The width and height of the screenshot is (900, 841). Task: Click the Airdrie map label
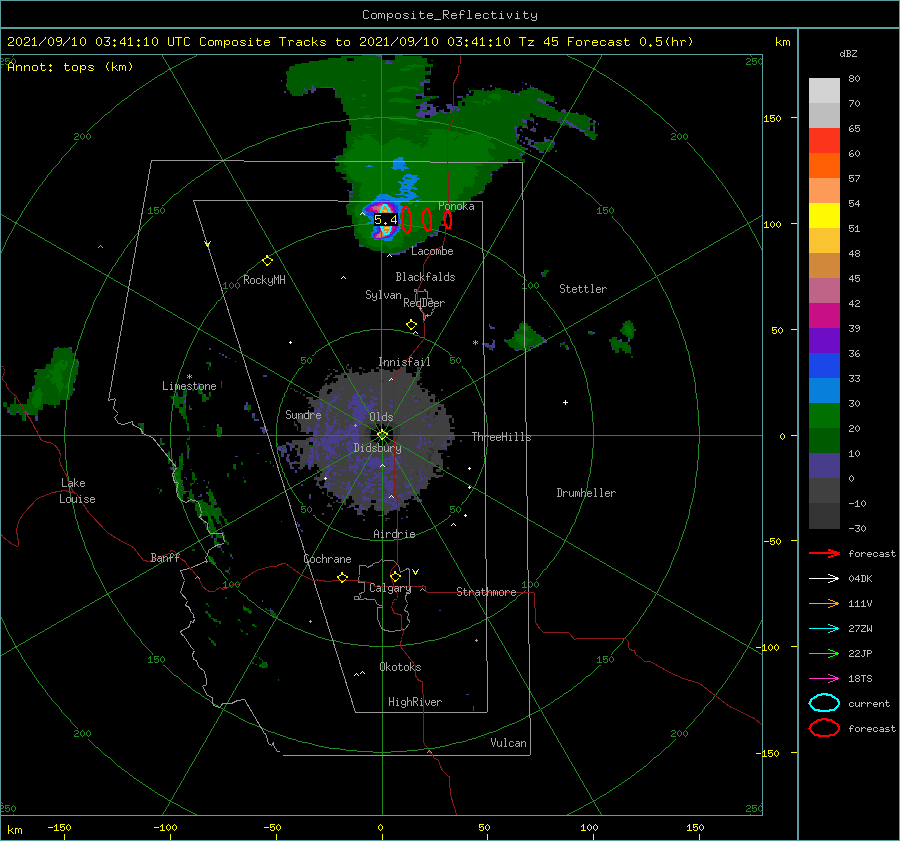click(x=394, y=534)
